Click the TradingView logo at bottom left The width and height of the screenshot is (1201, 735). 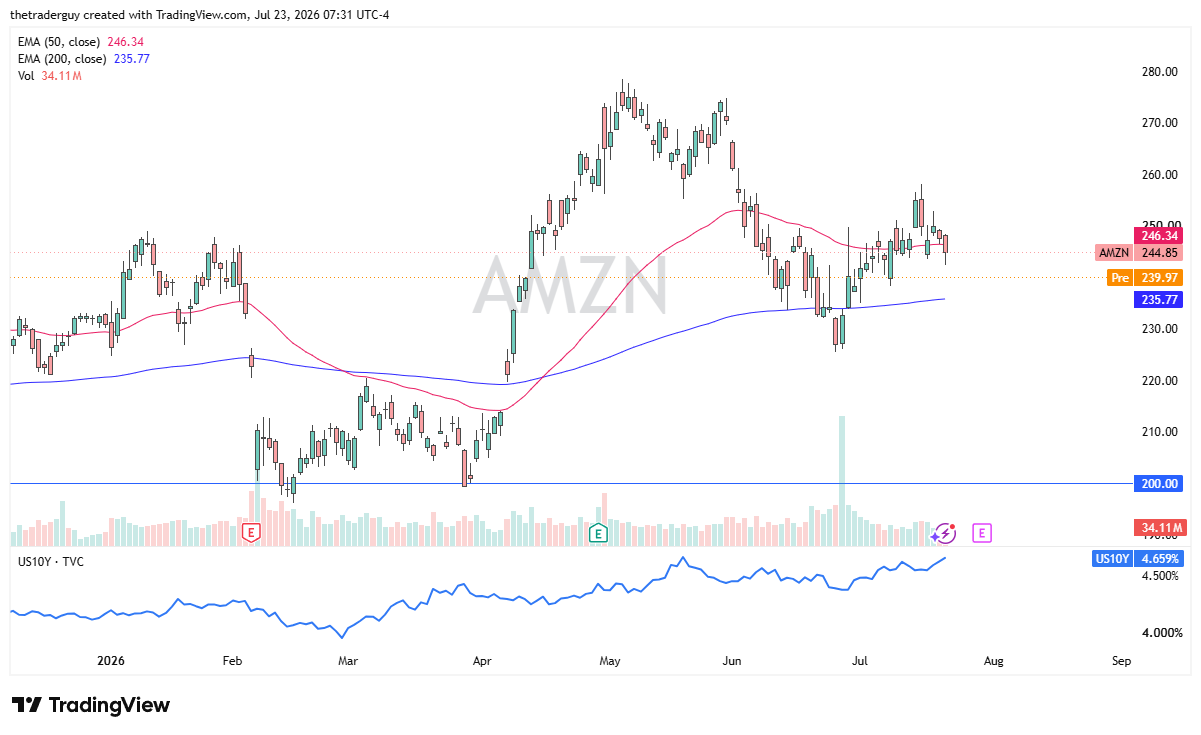click(90, 705)
